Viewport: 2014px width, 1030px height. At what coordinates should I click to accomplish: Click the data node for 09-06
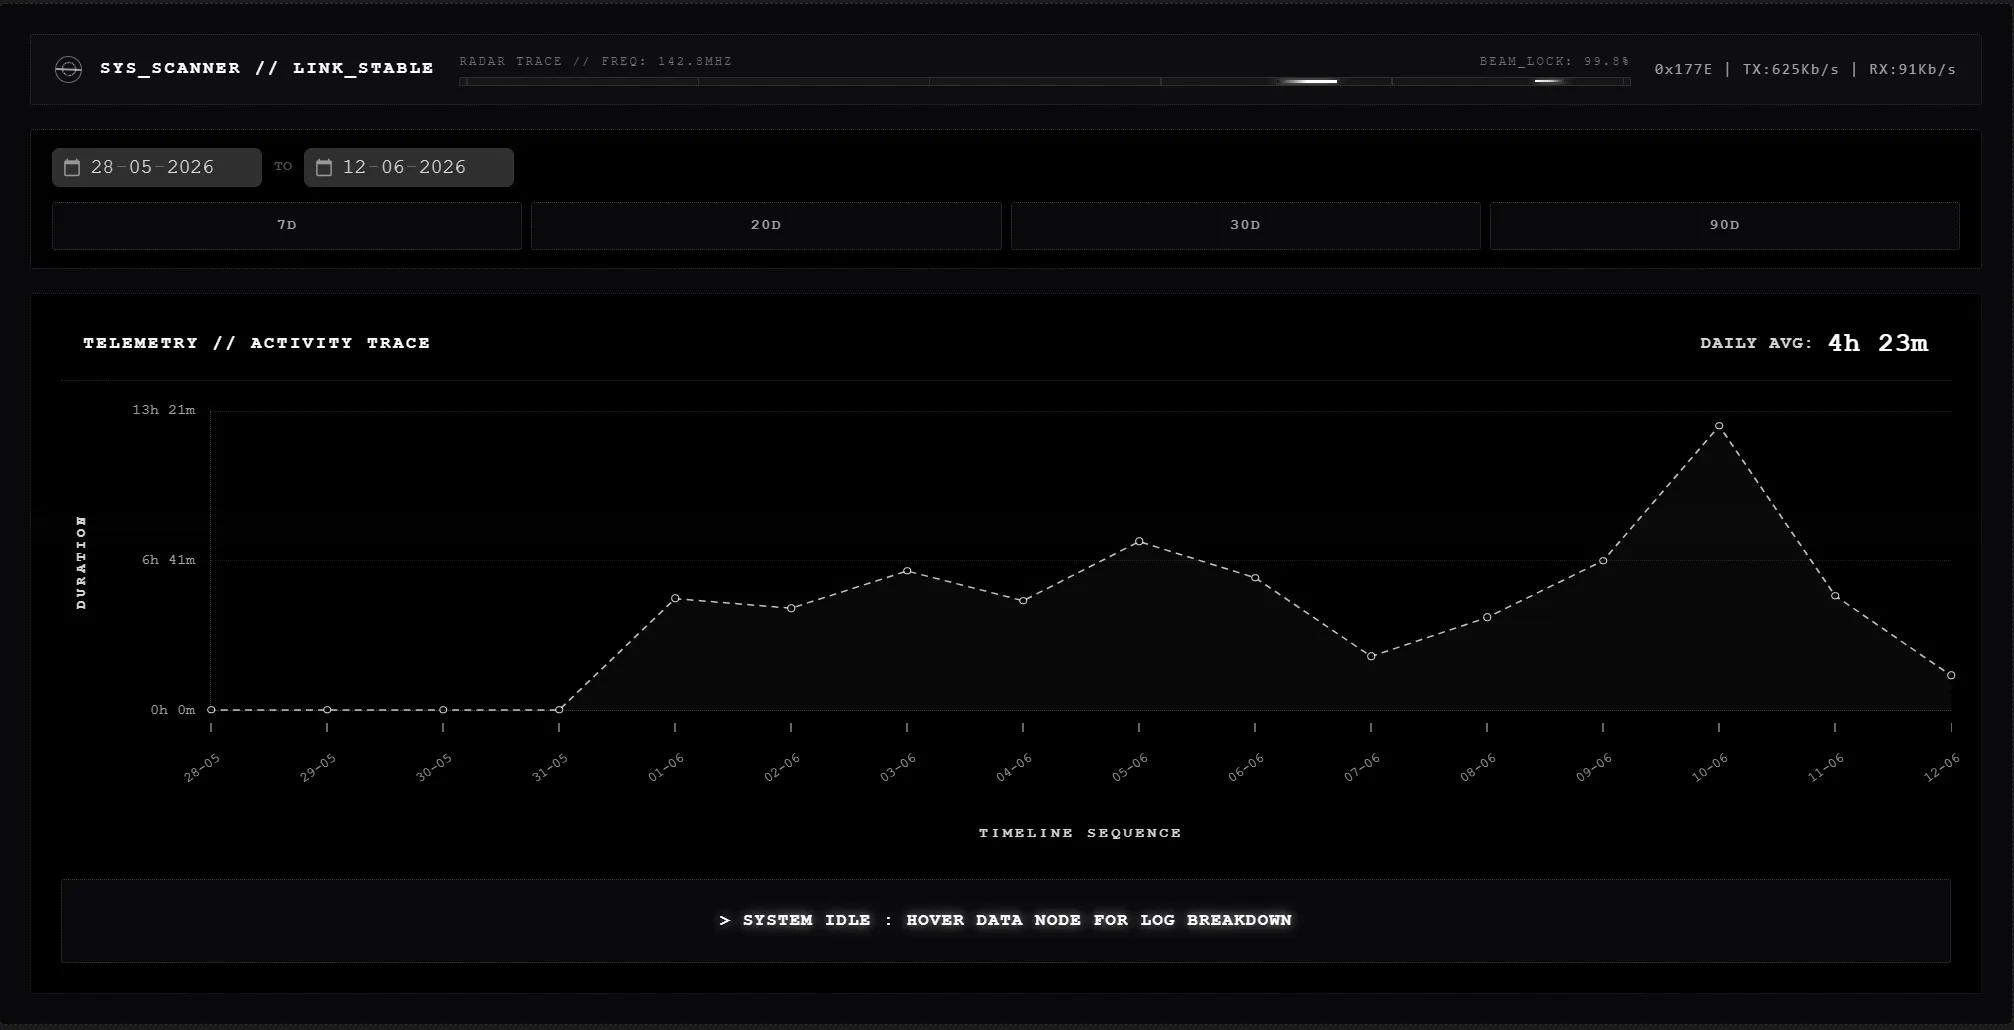click(x=1603, y=561)
